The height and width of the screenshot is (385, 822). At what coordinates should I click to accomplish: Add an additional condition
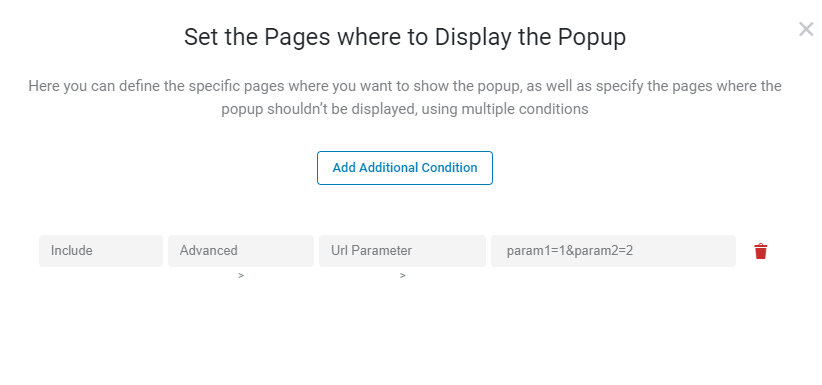click(405, 168)
